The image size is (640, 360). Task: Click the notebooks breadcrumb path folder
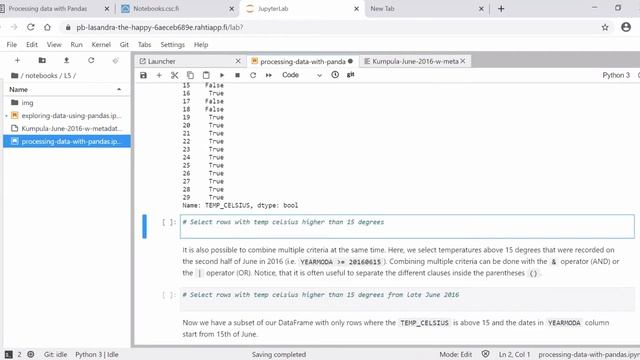41,76
